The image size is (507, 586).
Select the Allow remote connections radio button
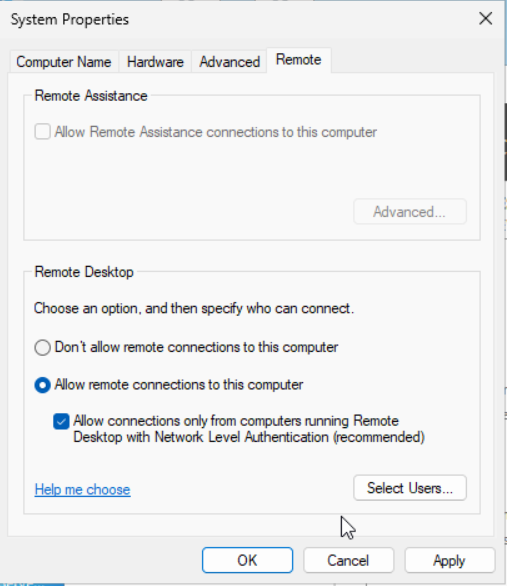coord(43,385)
